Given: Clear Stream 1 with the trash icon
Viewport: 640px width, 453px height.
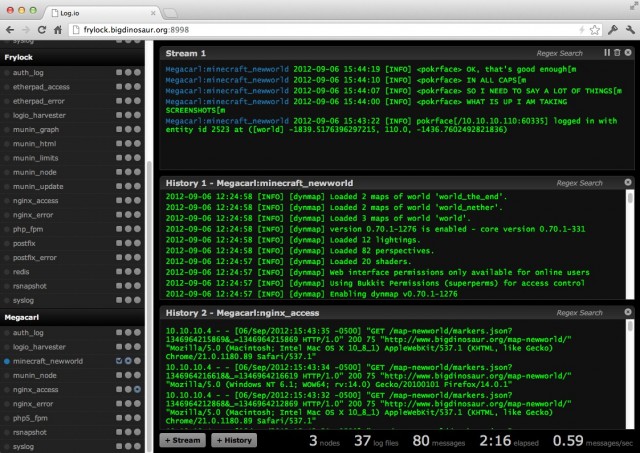Looking at the screenshot, I should click(617, 53).
